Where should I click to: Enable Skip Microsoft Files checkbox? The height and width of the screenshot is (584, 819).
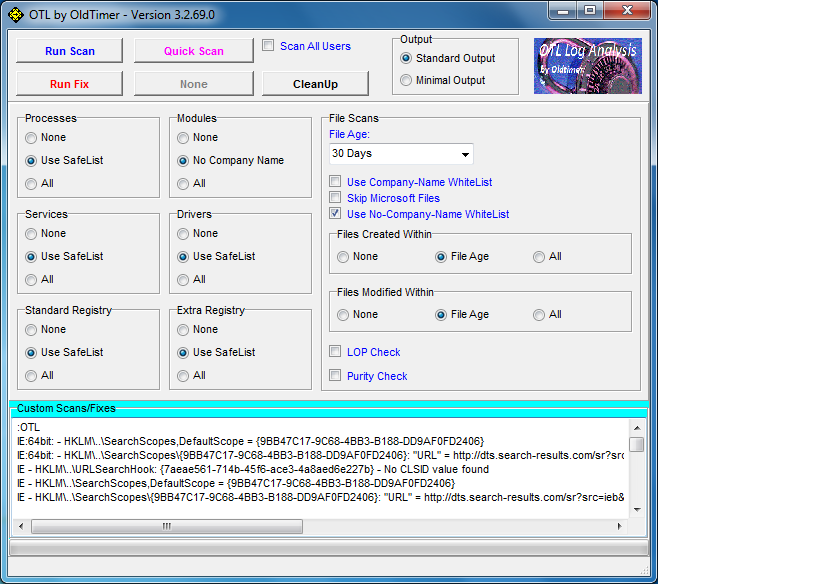[335, 197]
